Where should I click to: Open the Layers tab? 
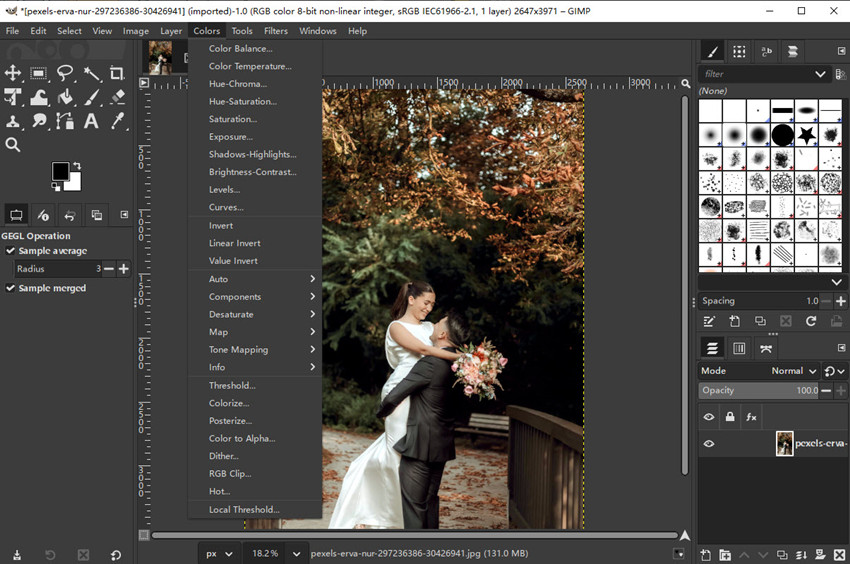pos(712,348)
